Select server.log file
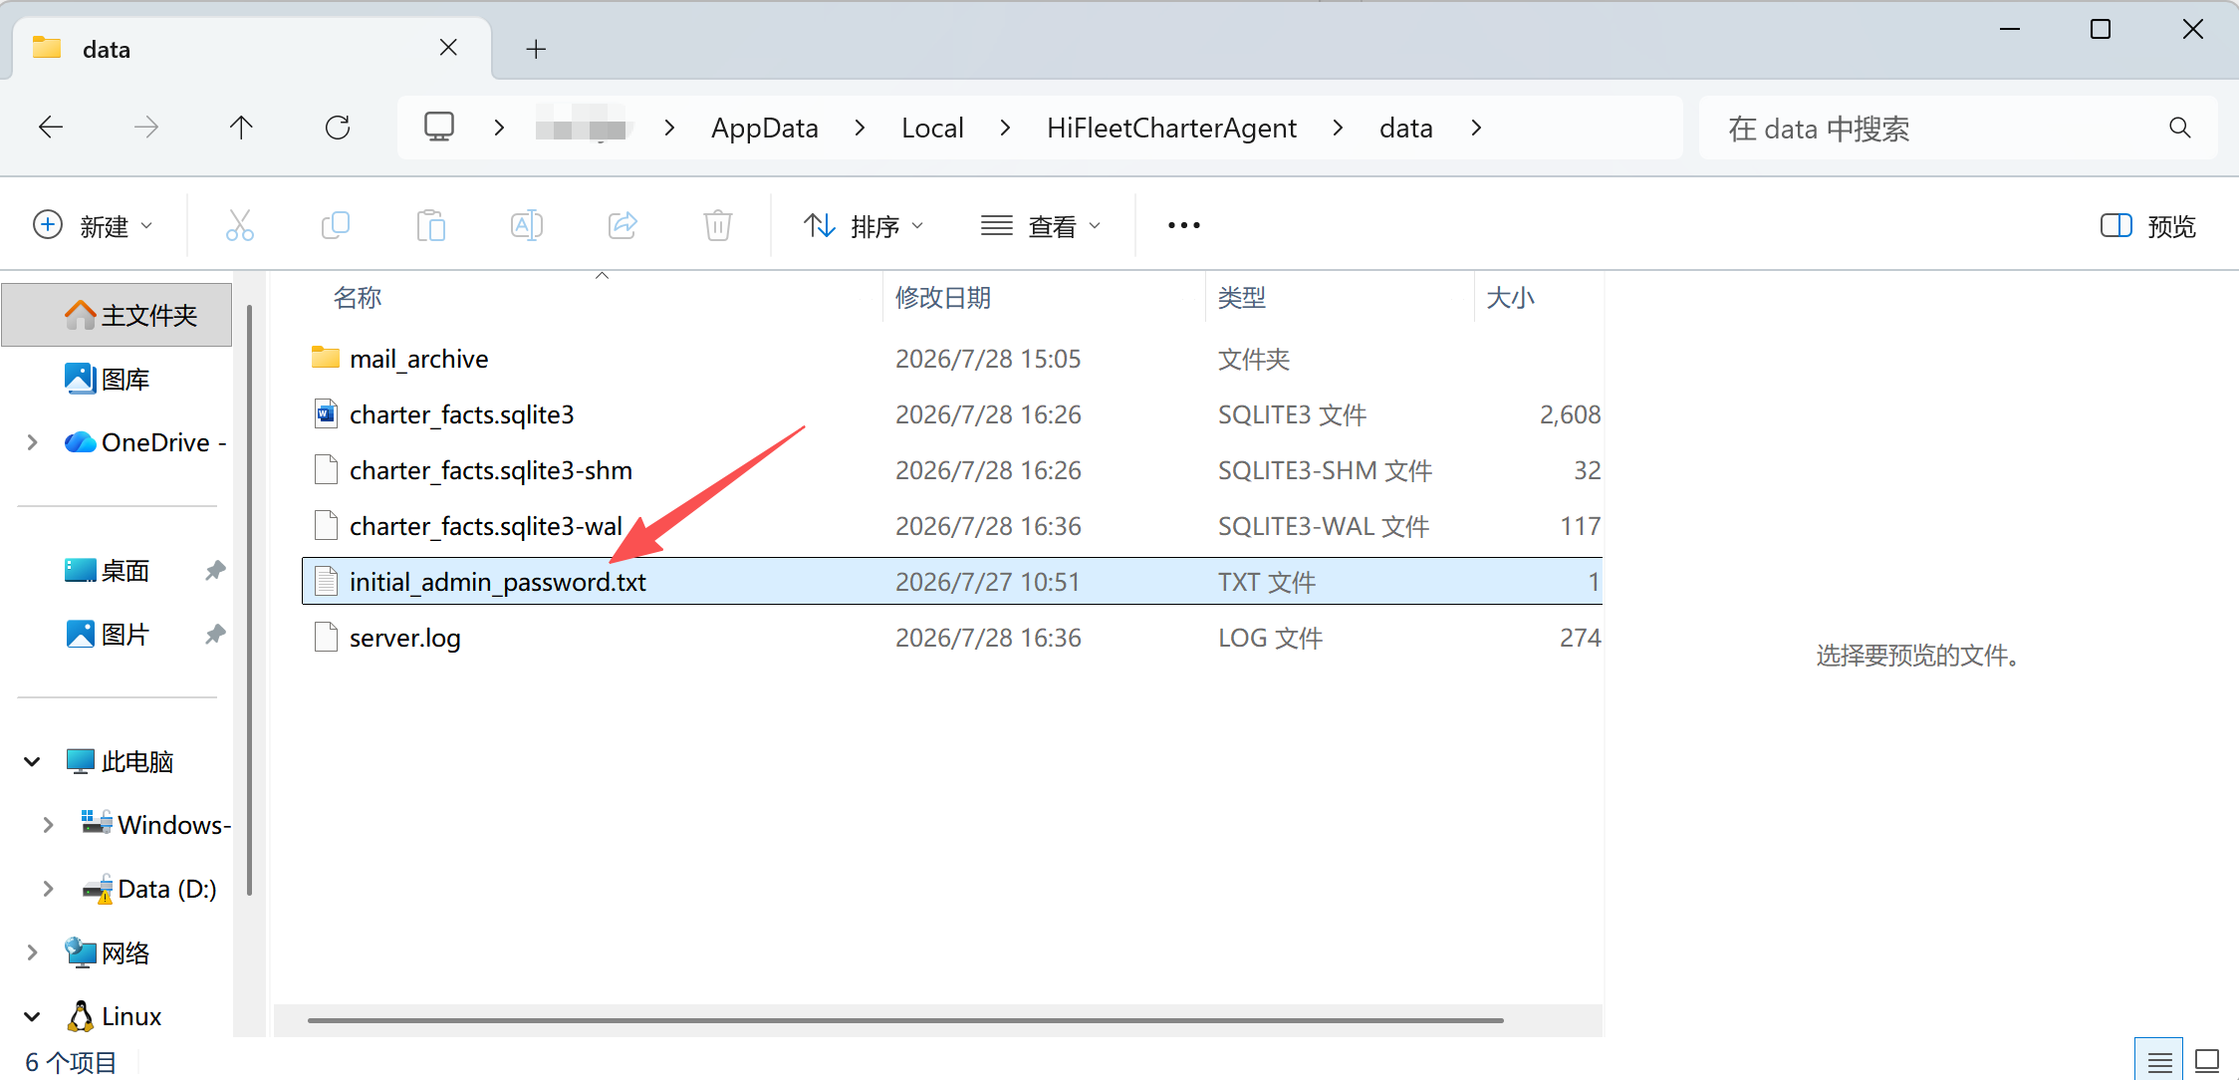This screenshot has height=1080, width=2239. (951, 637)
